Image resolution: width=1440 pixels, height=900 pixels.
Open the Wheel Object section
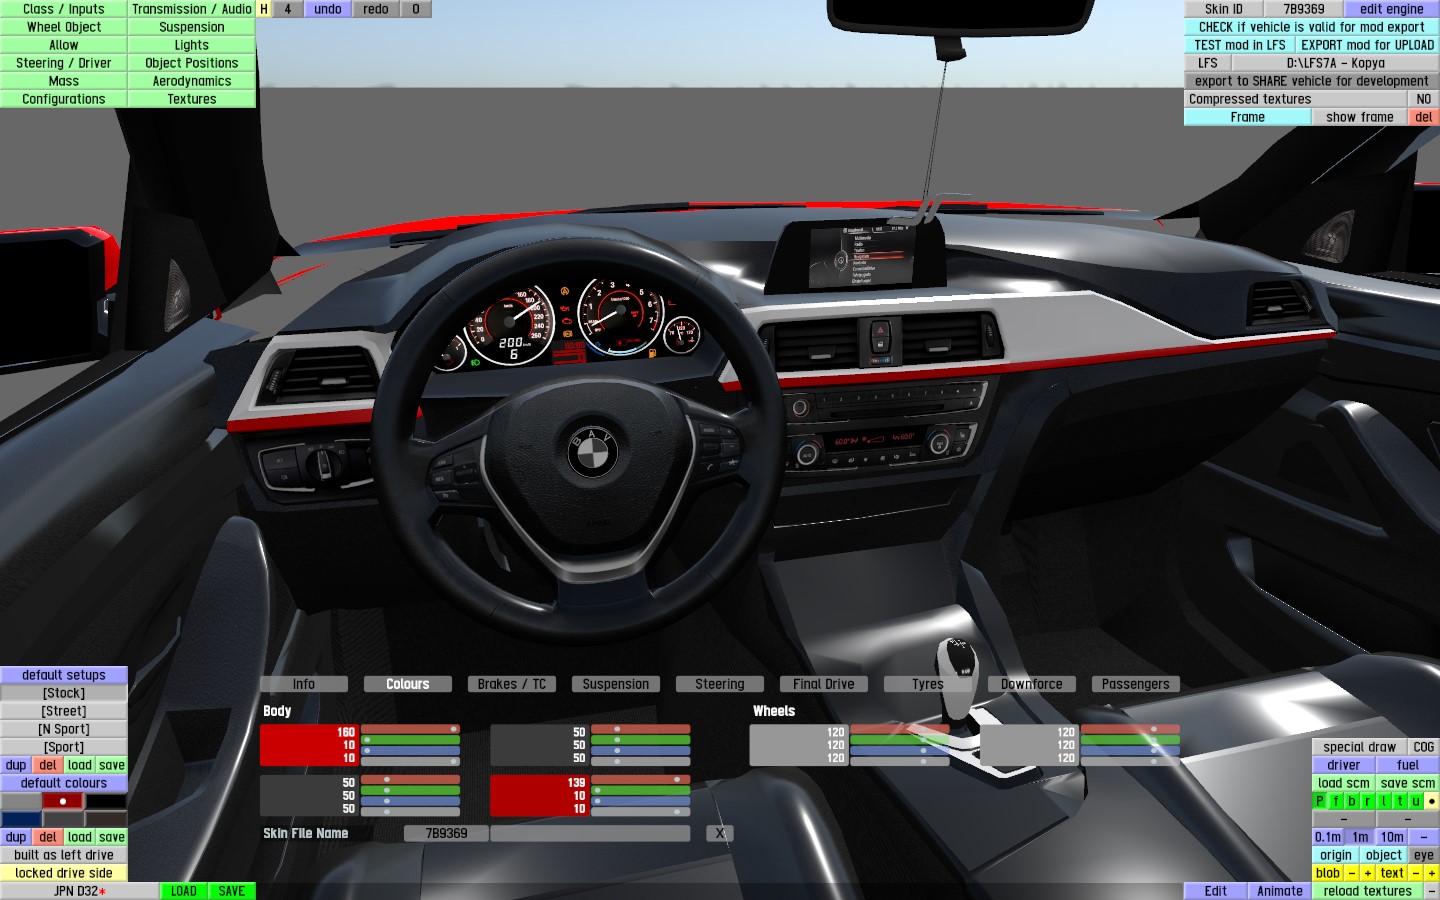click(64, 27)
